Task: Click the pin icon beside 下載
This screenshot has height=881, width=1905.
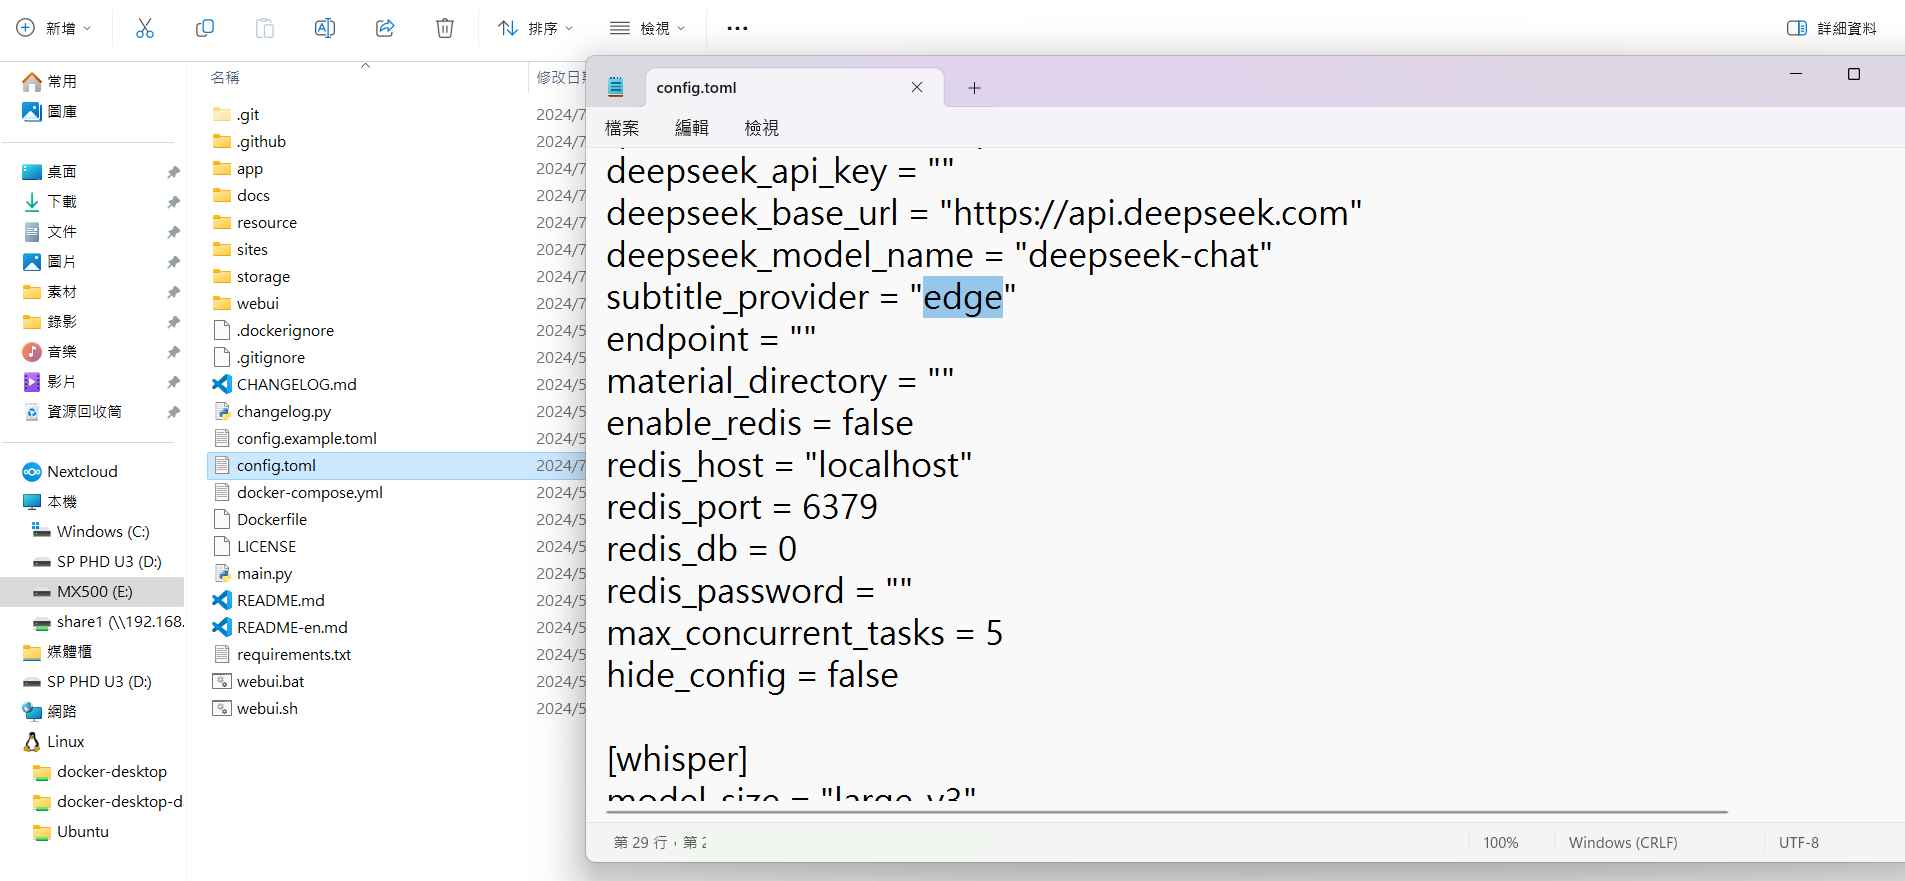Action: point(173,202)
